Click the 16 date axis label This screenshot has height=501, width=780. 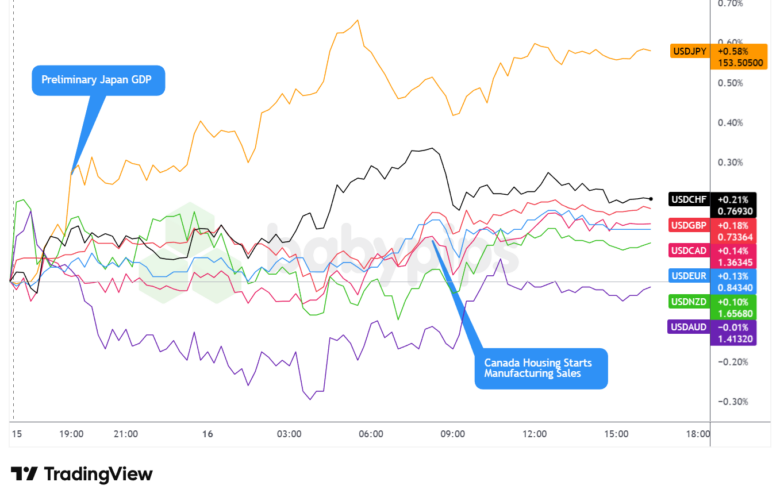click(208, 435)
